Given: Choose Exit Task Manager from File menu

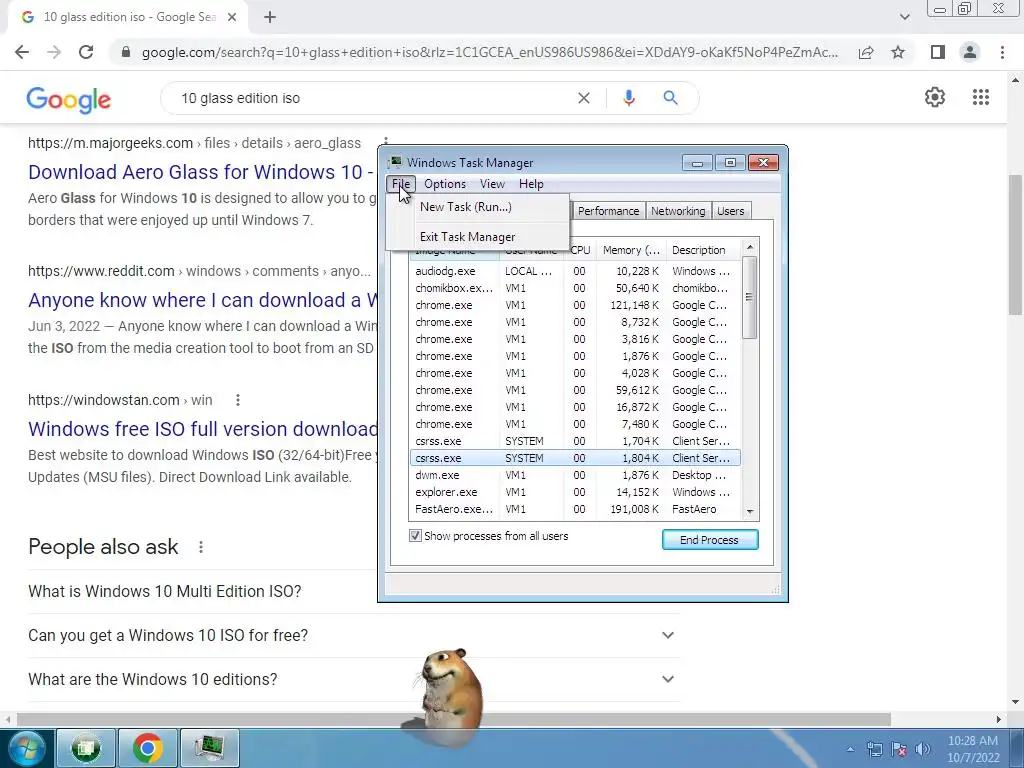Looking at the screenshot, I should pyautogui.click(x=477, y=237).
